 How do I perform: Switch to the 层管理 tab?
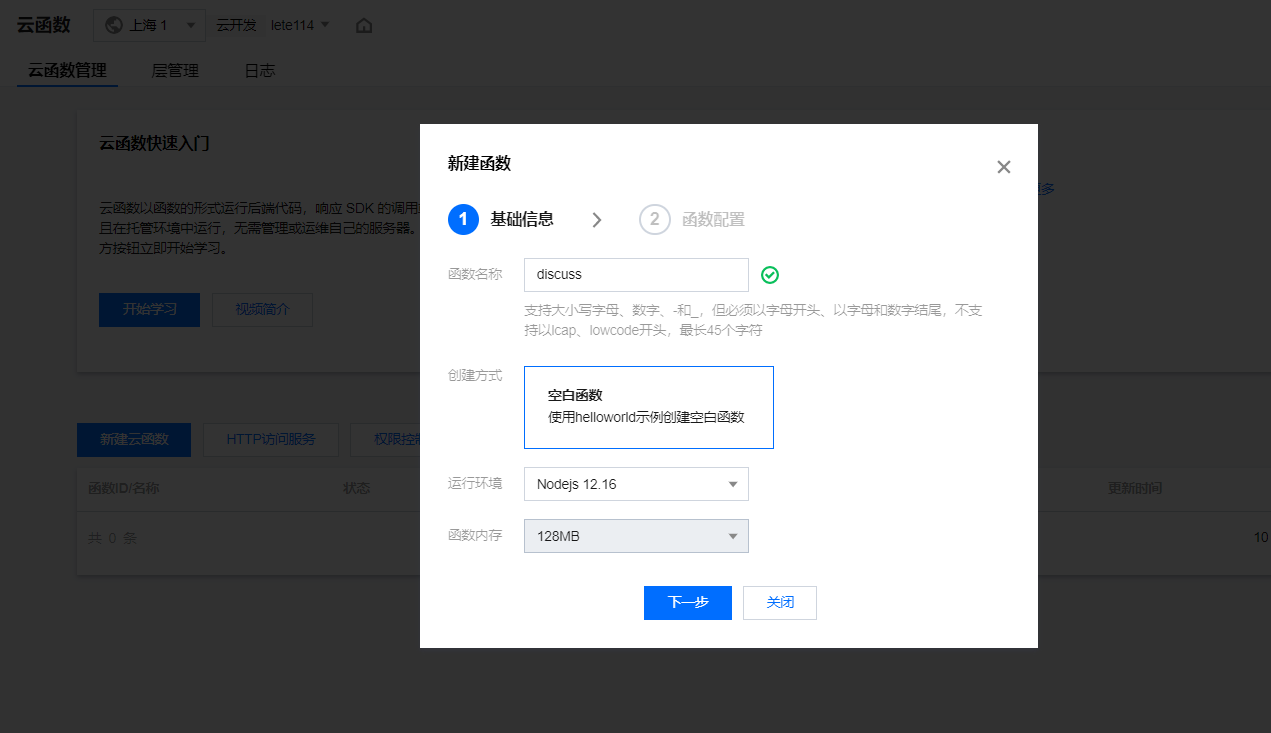coord(175,70)
